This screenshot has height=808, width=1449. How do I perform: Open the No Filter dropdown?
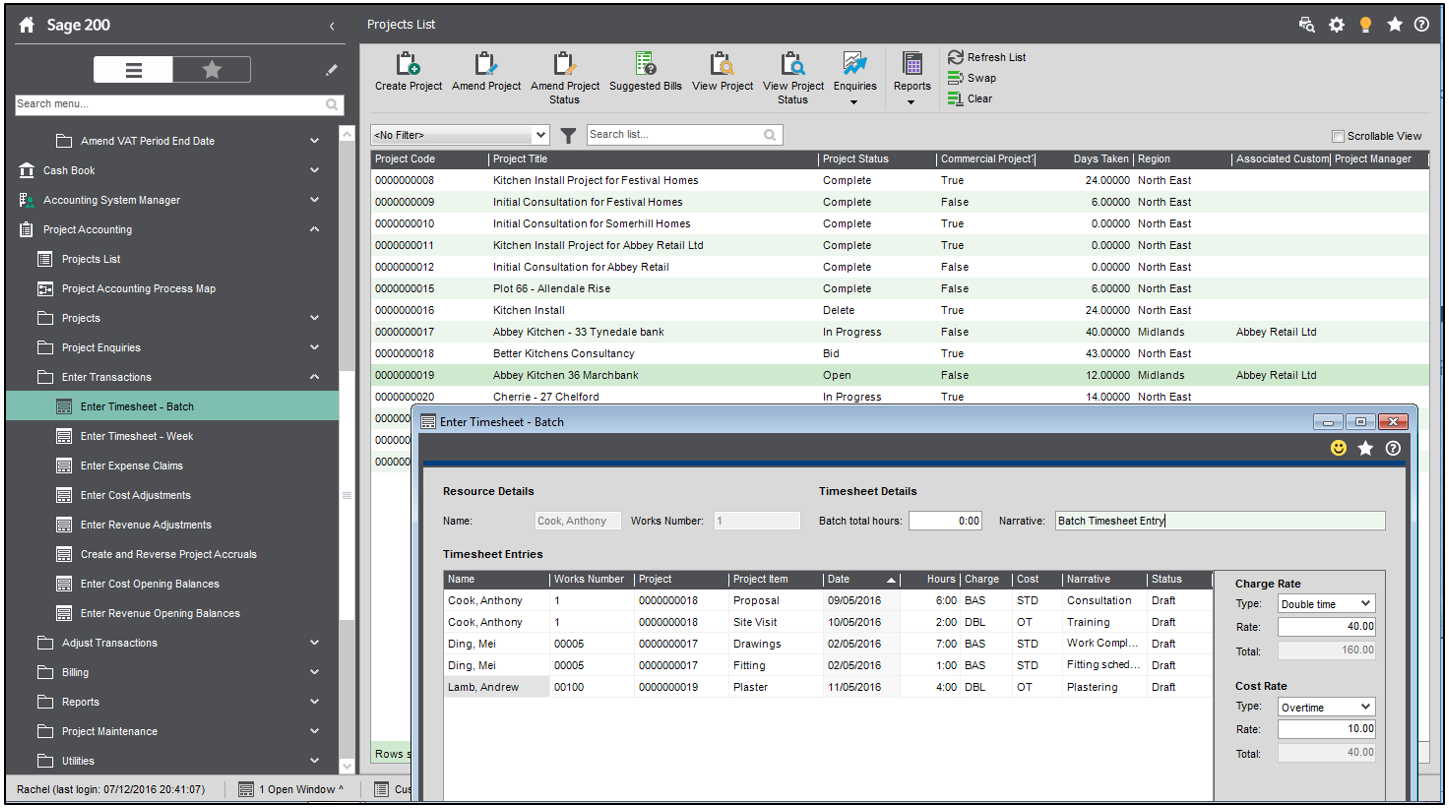tap(460, 135)
